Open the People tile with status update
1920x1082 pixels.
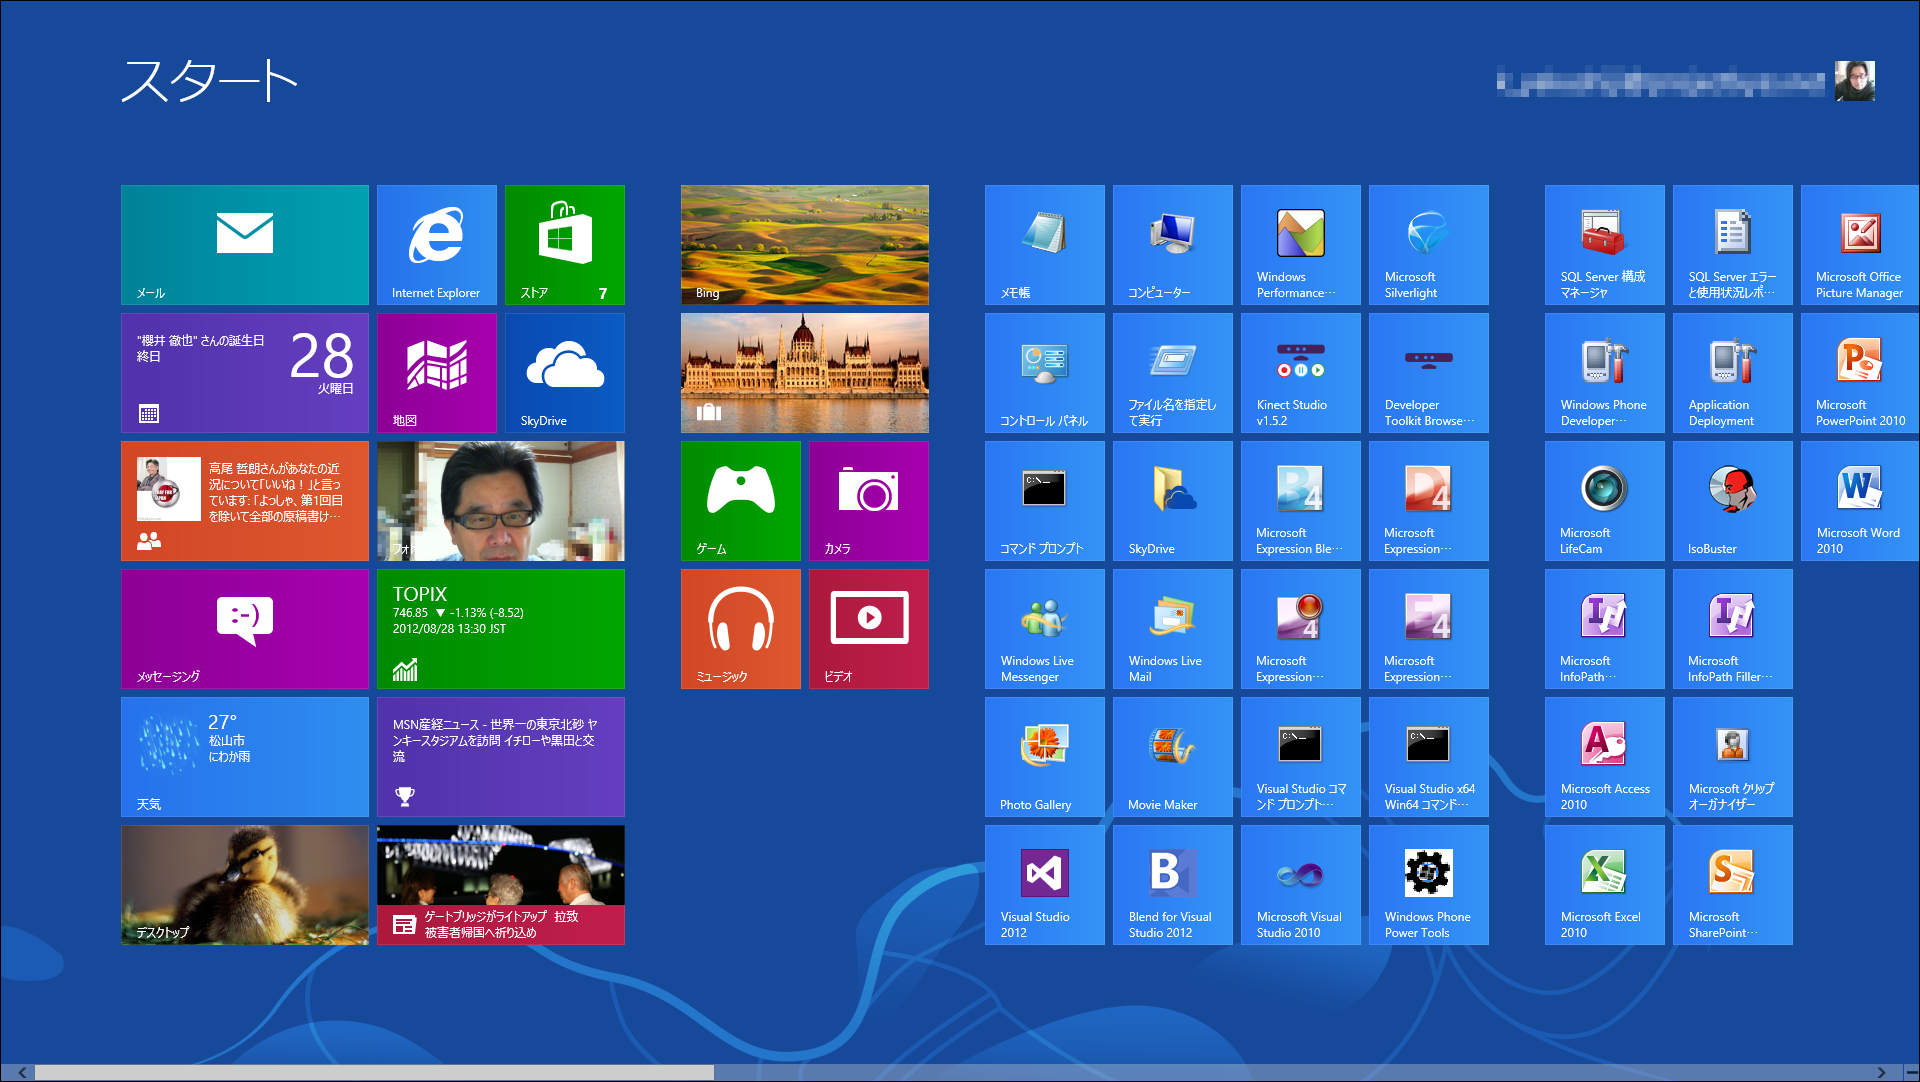(245, 501)
